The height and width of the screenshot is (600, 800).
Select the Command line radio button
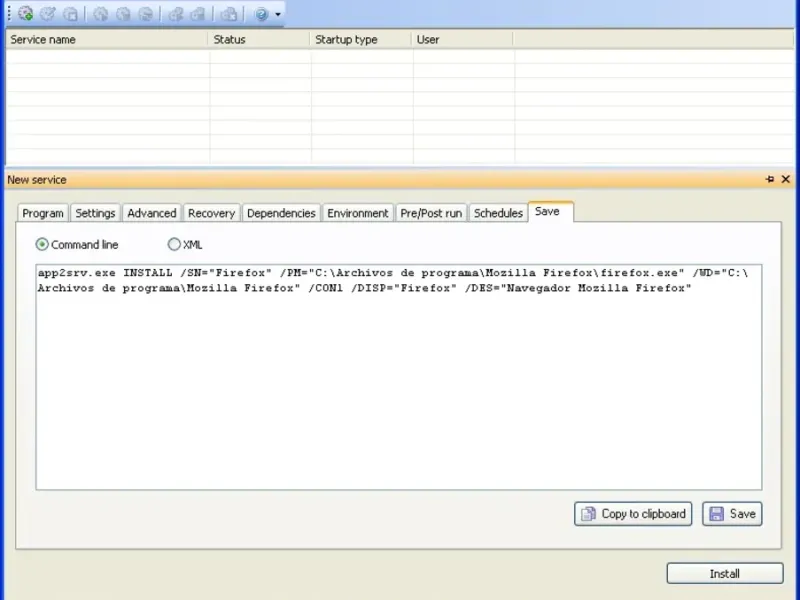(x=42, y=245)
